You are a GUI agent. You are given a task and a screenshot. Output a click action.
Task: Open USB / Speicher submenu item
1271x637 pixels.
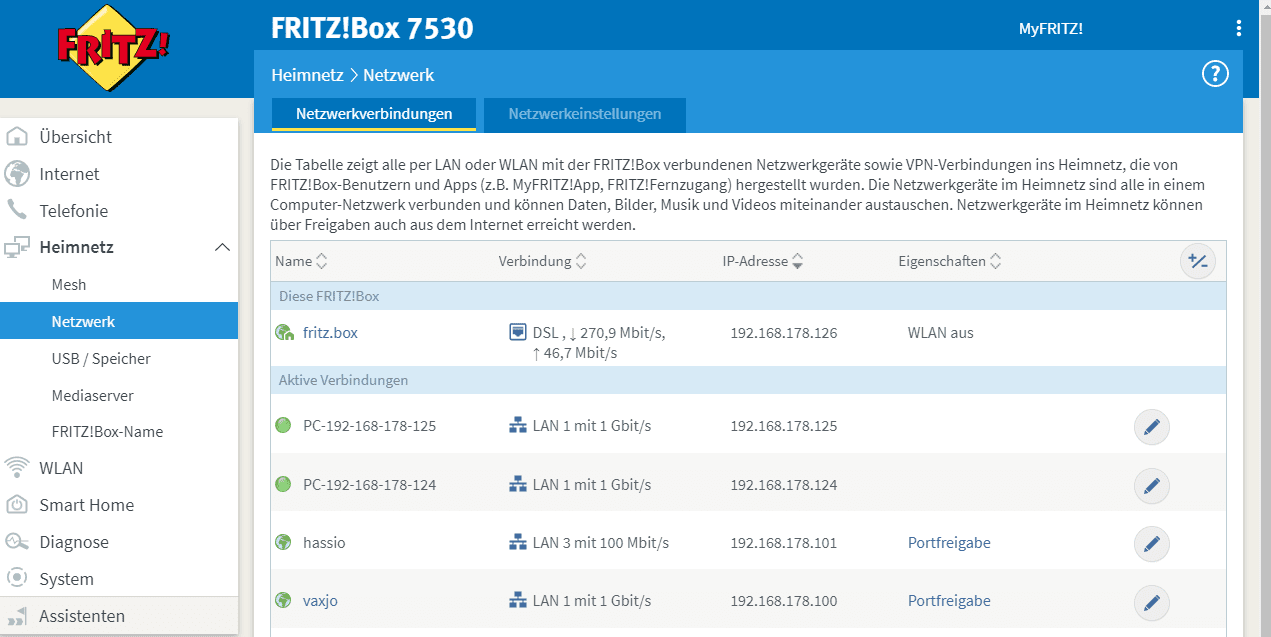(101, 359)
